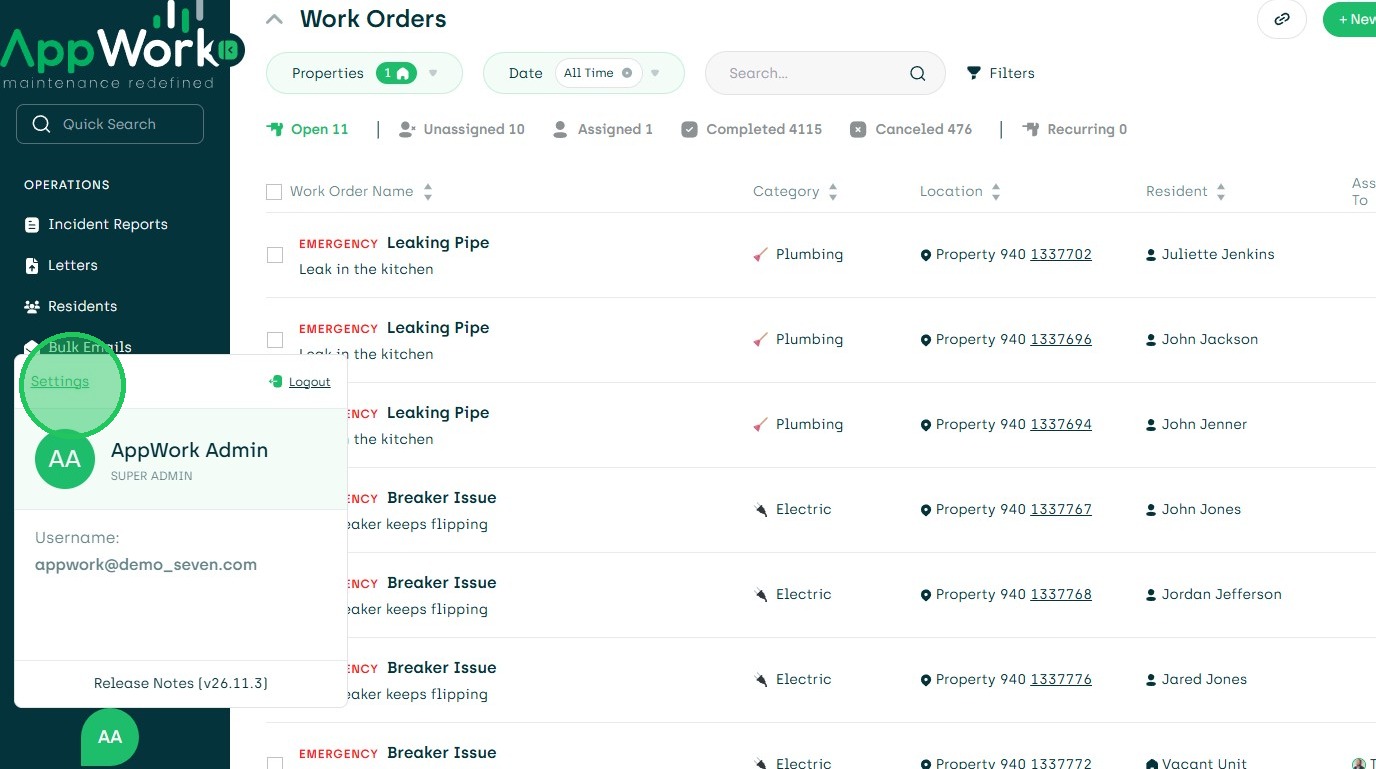This screenshot has width=1376, height=769.
Task: Click the plumbing icon in John Jenner row
Action: (761, 425)
